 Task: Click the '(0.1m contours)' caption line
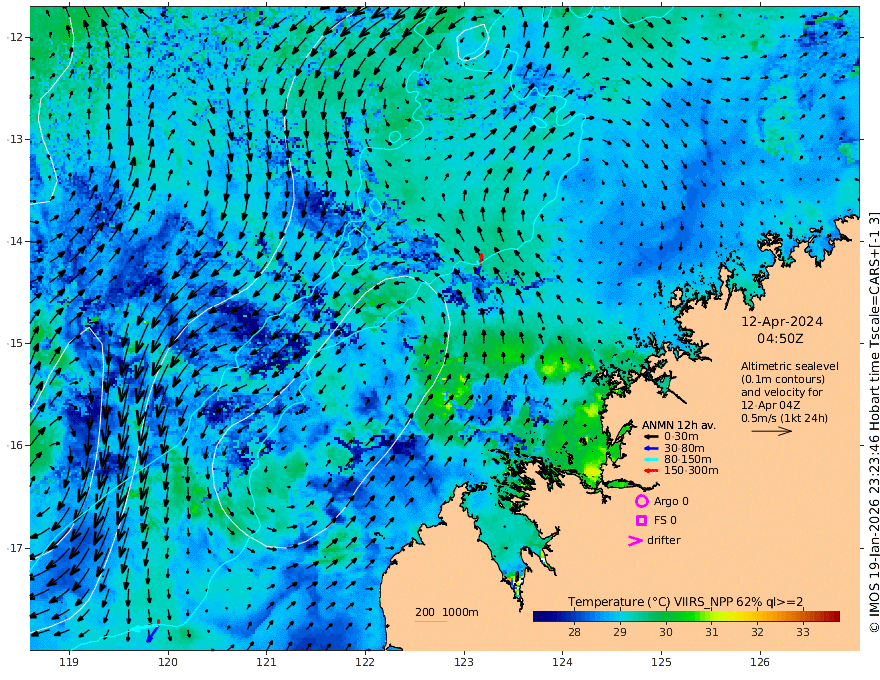tap(783, 379)
